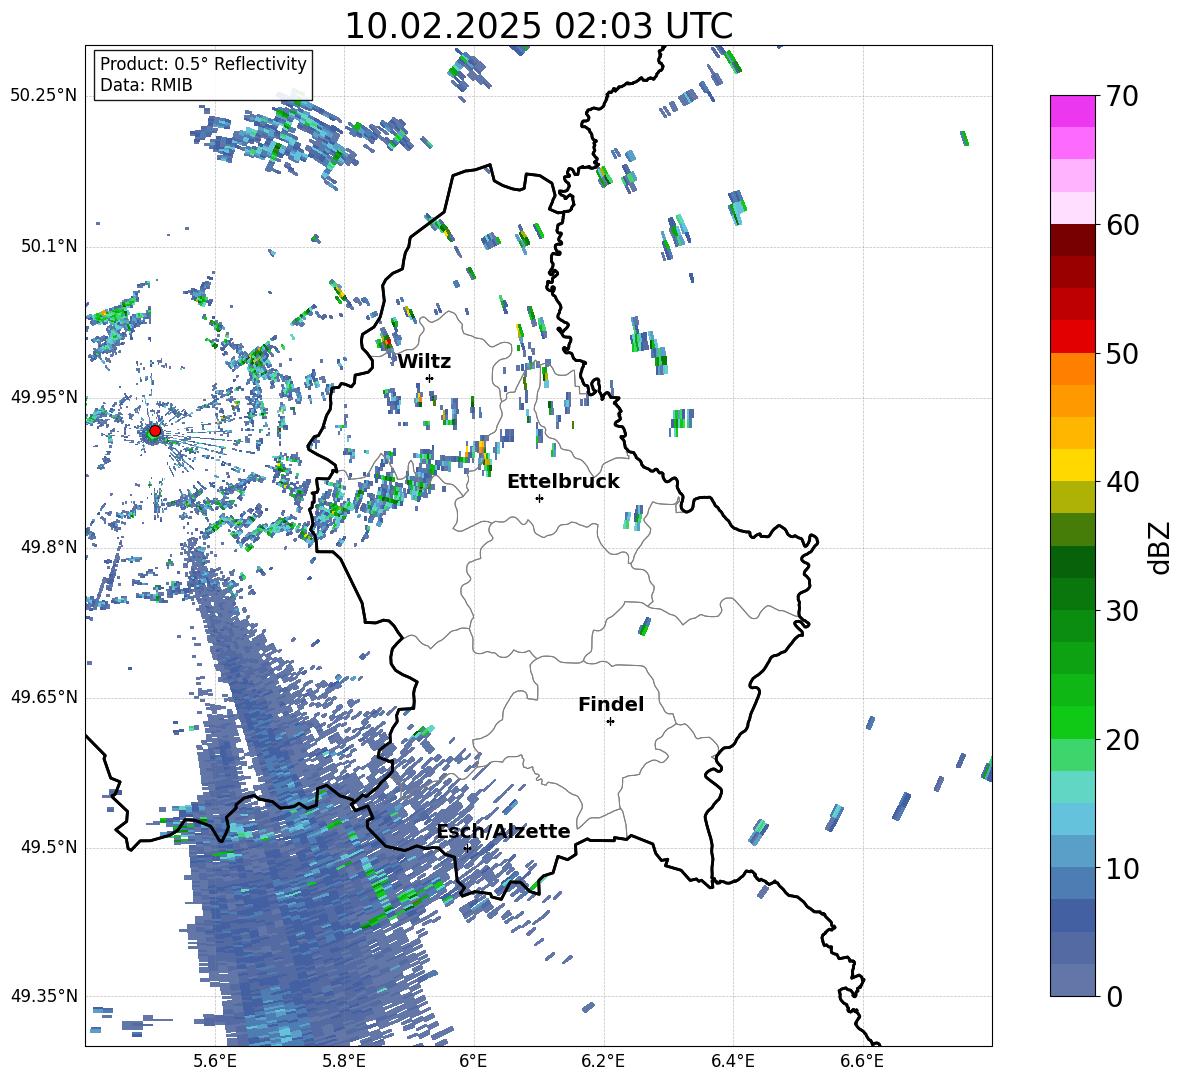This screenshot has width=1184, height=1081.
Task: Click the dark red colorbar segment below the 60 mark
Action: 1072,240
